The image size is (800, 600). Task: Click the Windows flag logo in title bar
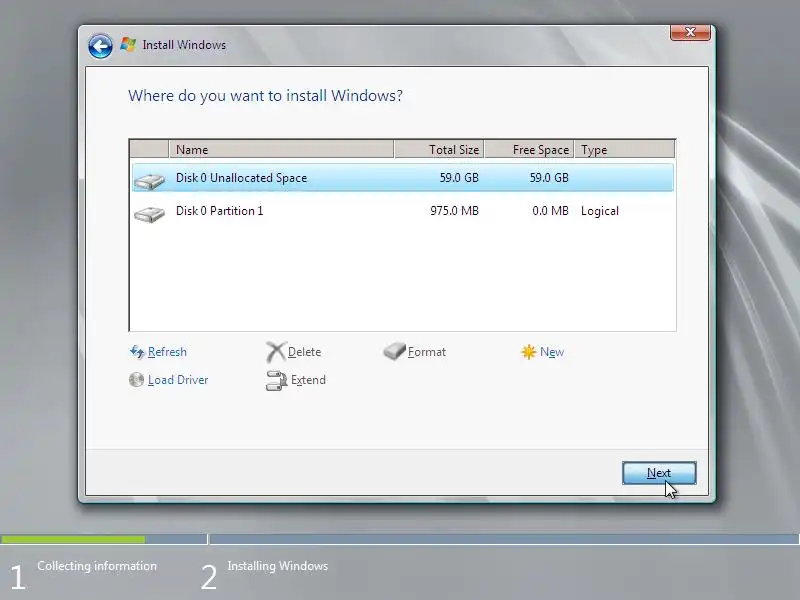(x=128, y=45)
